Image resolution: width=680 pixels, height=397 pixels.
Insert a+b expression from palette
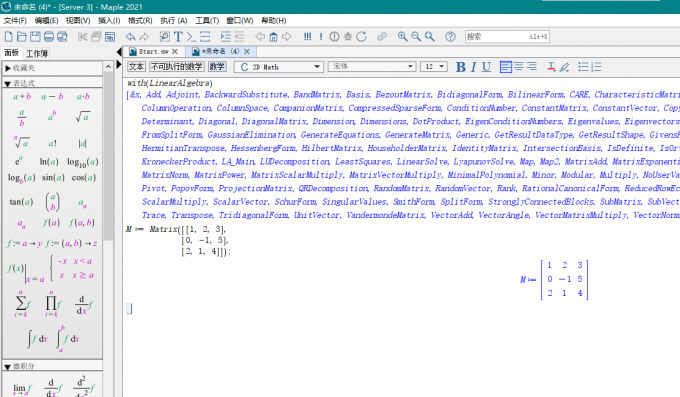click(22, 96)
